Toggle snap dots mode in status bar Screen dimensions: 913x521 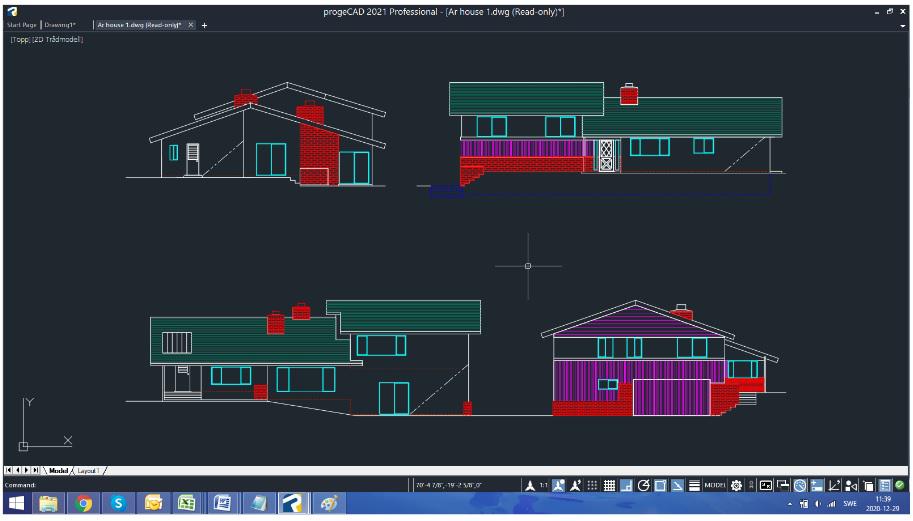pos(592,485)
